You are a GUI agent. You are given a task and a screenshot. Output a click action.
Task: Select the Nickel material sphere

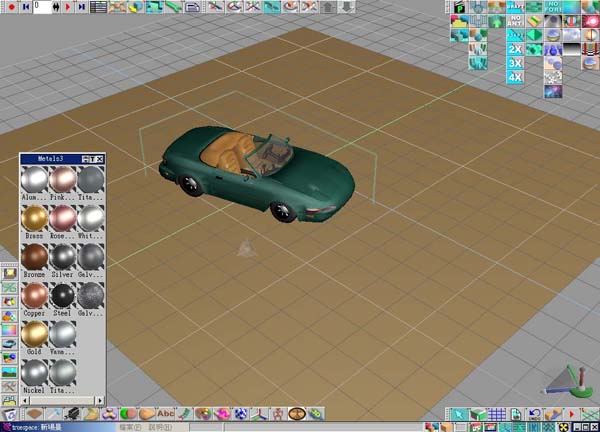pyautogui.click(x=35, y=372)
